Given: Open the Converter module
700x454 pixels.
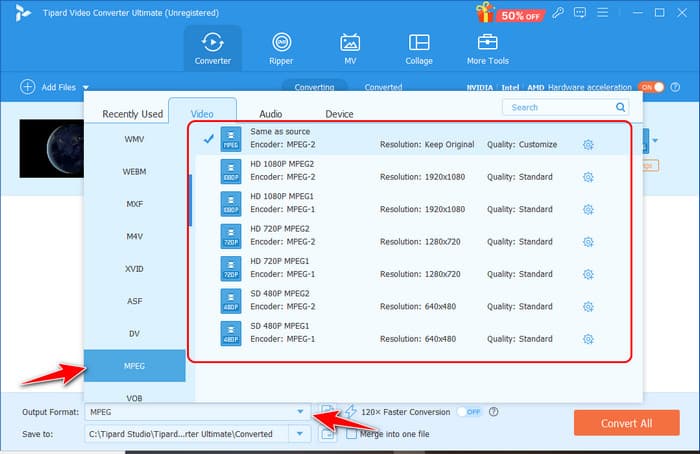Looking at the screenshot, I should pos(212,48).
